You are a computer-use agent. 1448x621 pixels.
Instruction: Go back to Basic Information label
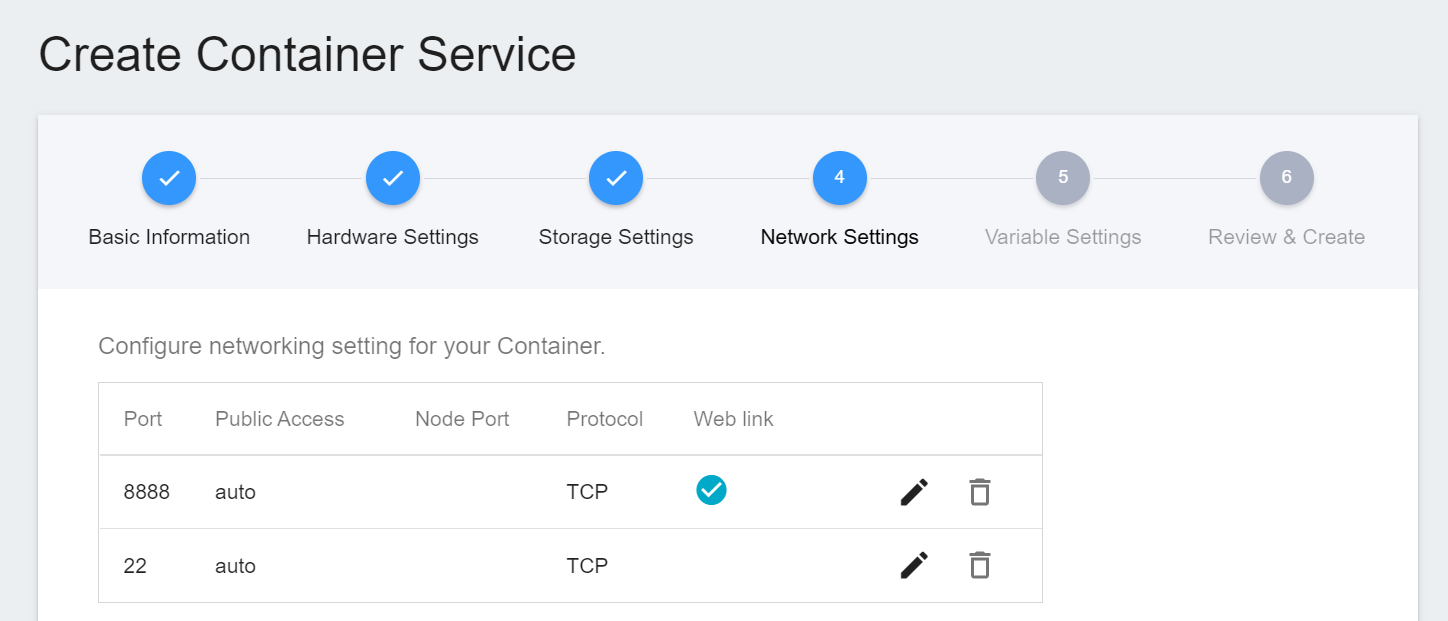[169, 237]
